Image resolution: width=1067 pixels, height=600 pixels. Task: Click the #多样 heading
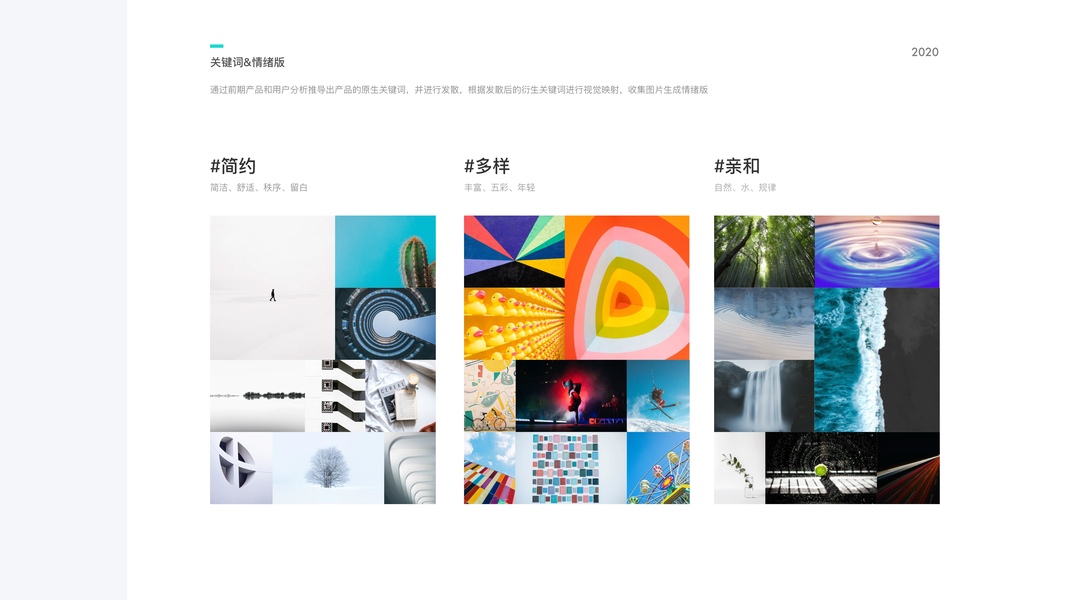click(487, 166)
